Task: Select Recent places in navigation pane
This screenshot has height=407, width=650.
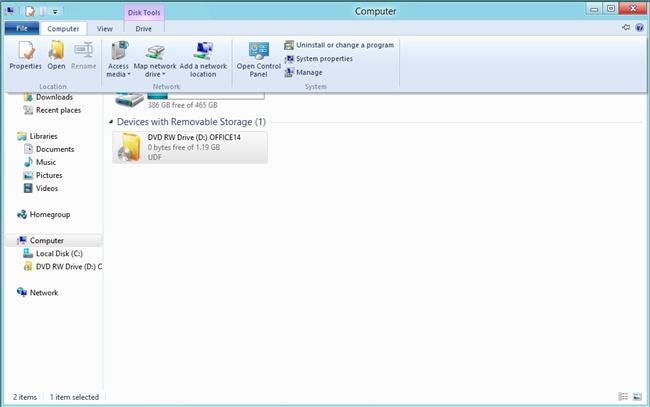Action: [x=58, y=110]
